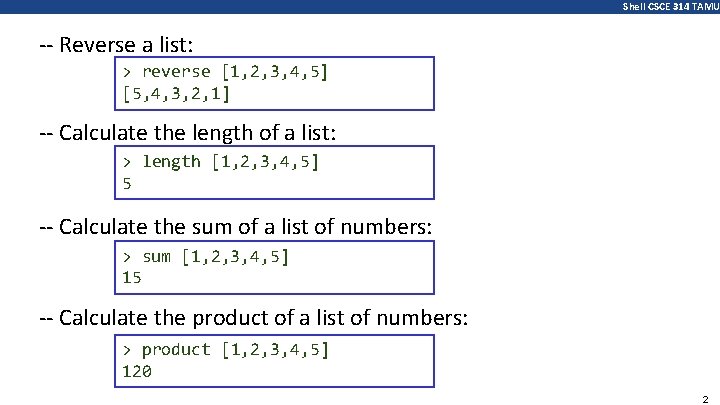Click the word 'length' in the code

(171, 161)
